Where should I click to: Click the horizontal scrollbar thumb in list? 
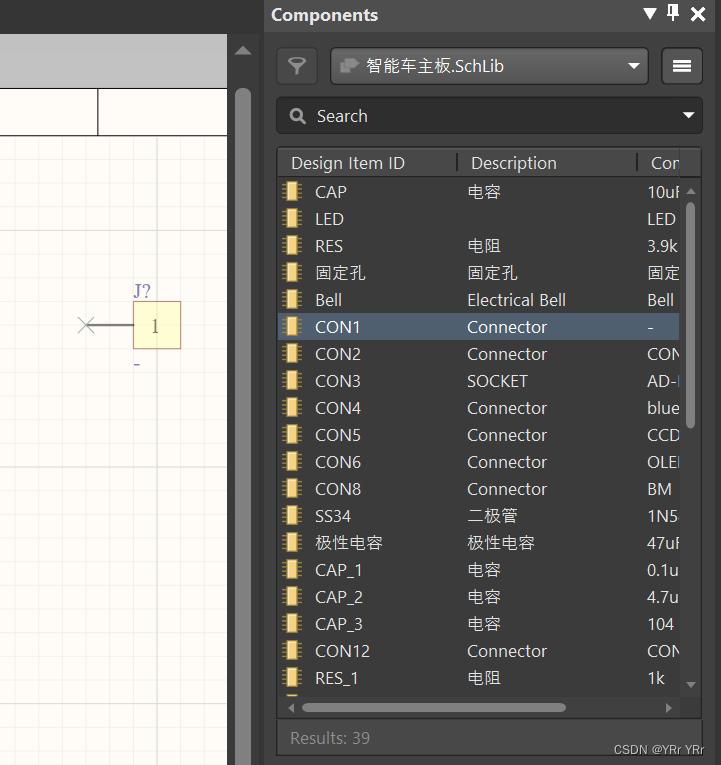(x=434, y=707)
